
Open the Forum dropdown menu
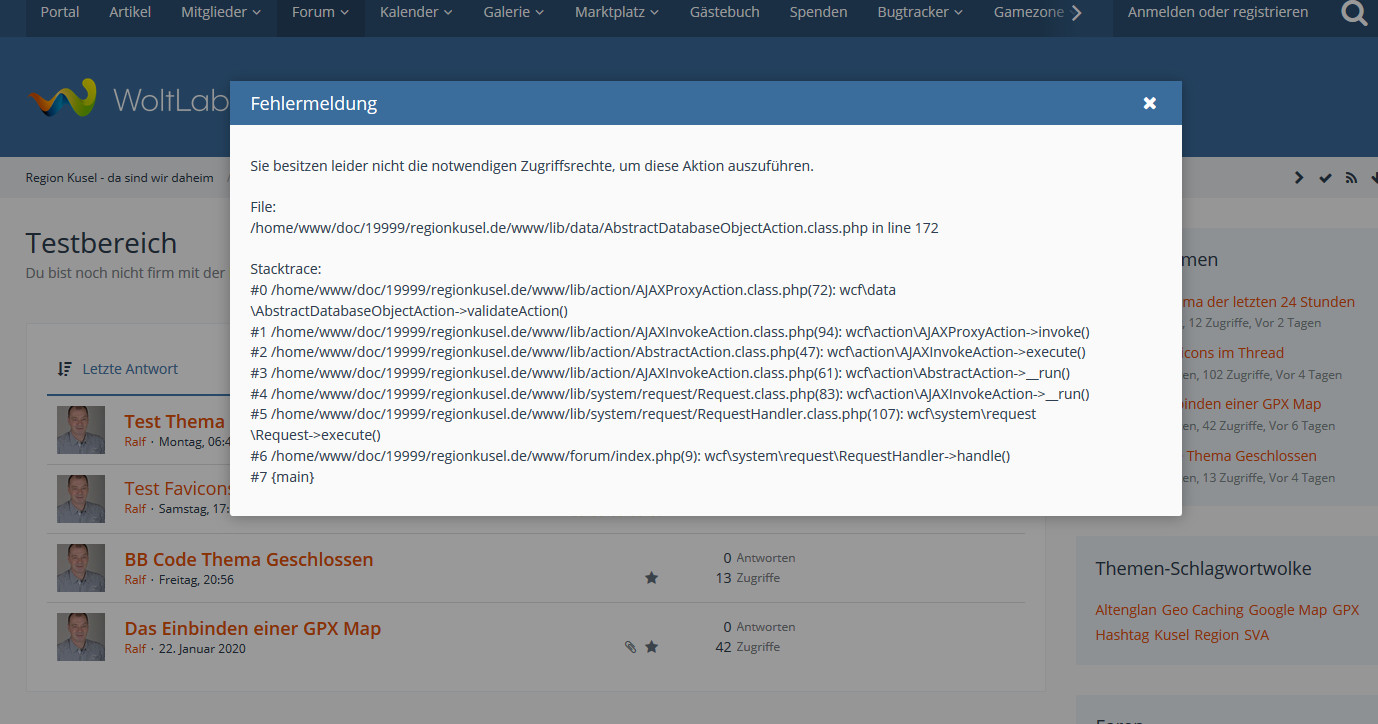tap(320, 12)
